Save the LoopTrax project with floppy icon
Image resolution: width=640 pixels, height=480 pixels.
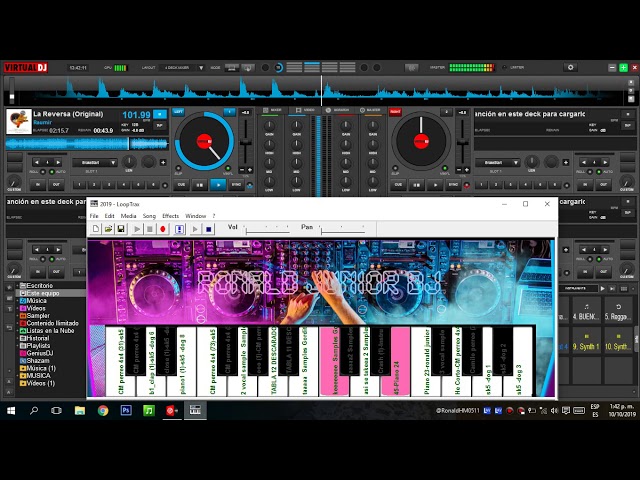pos(121,229)
